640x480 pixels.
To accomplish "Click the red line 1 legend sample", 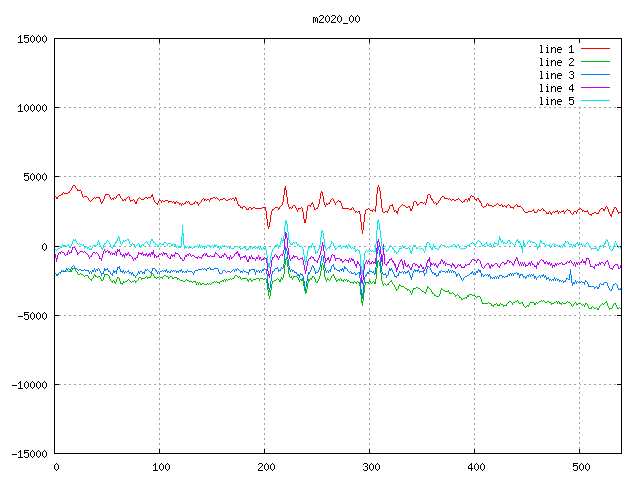I will 595,49.
